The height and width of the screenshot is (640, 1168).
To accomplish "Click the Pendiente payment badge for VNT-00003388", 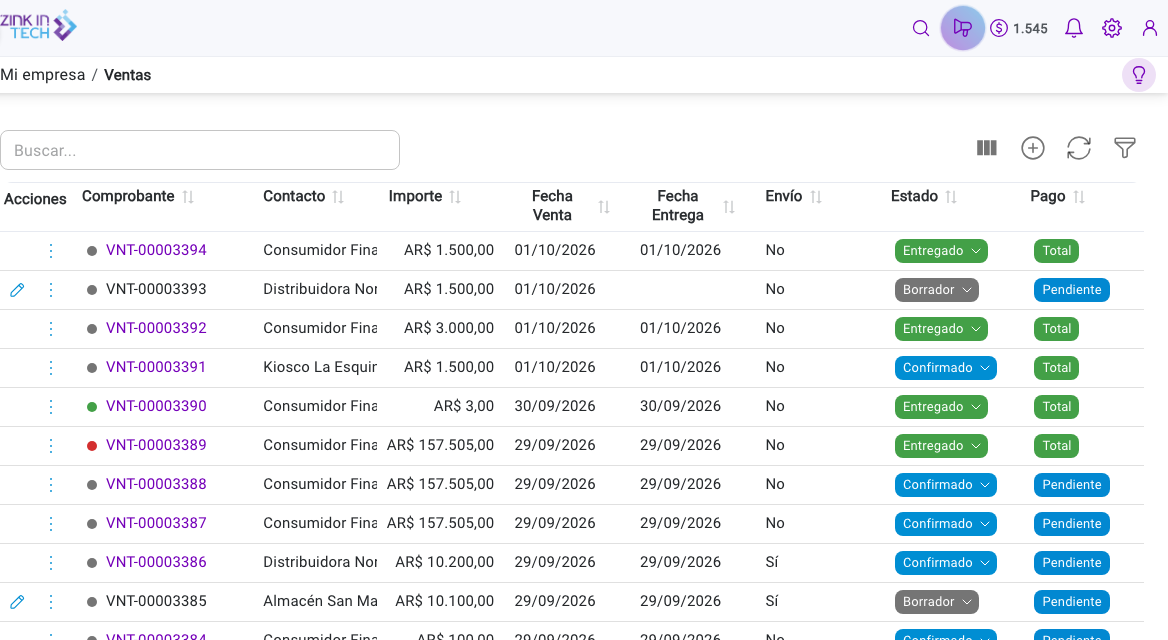I will pyautogui.click(x=1071, y=485).
